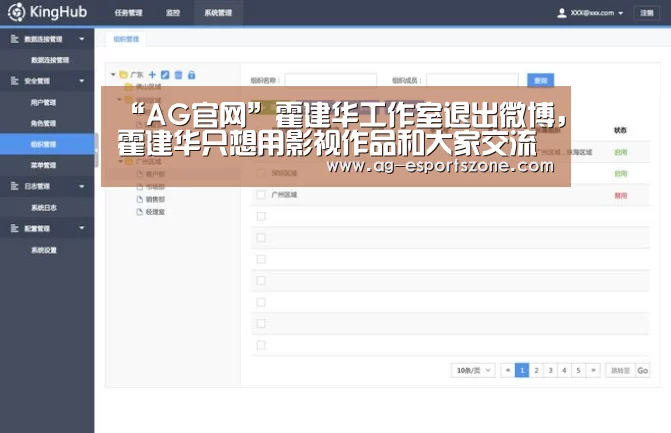Open 角色管理 in the sidebar
Viewport: 671px width, 433px height.
[43, 123]
